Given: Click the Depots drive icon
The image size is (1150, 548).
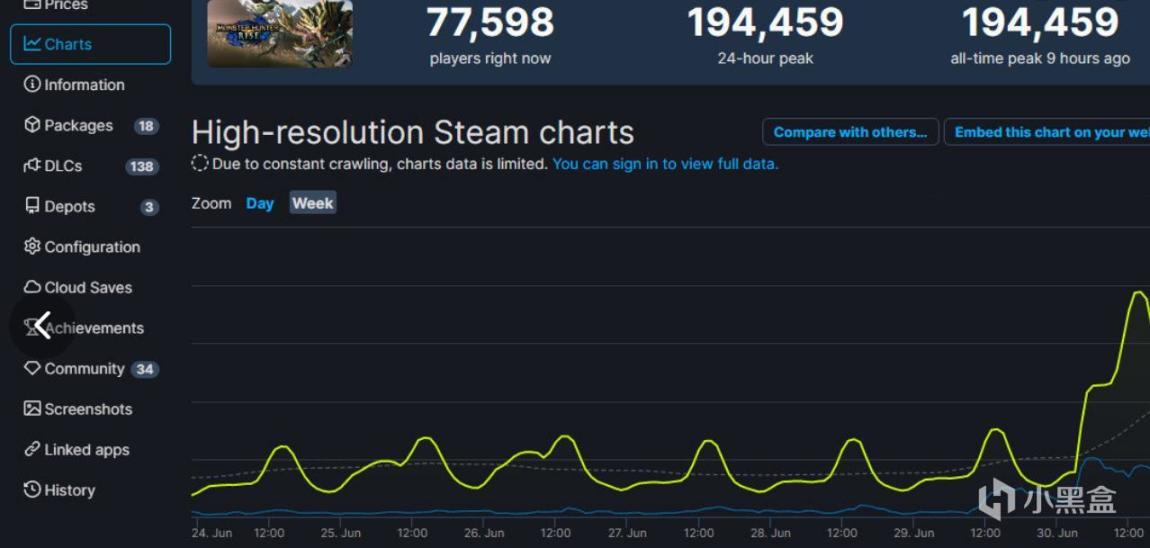Looking at the screenshot, I should [32, 206].
